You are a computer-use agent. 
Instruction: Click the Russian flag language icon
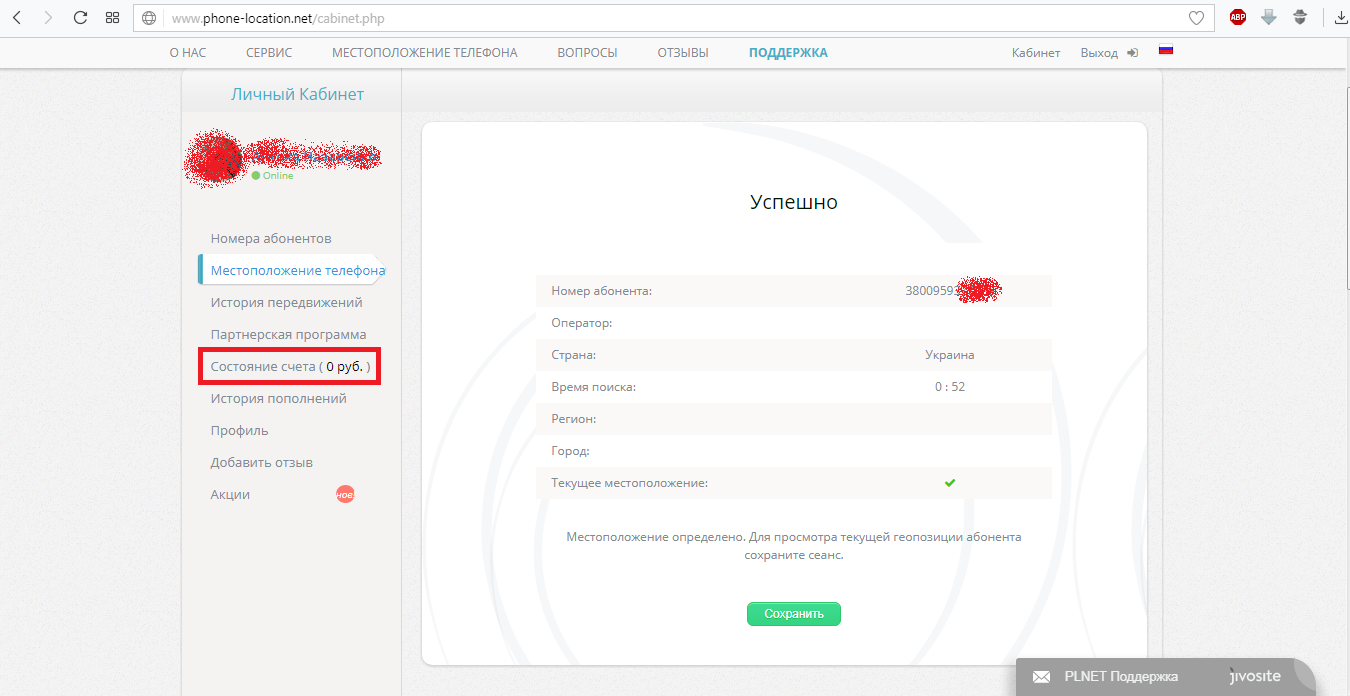click(x=1165, y=50)
